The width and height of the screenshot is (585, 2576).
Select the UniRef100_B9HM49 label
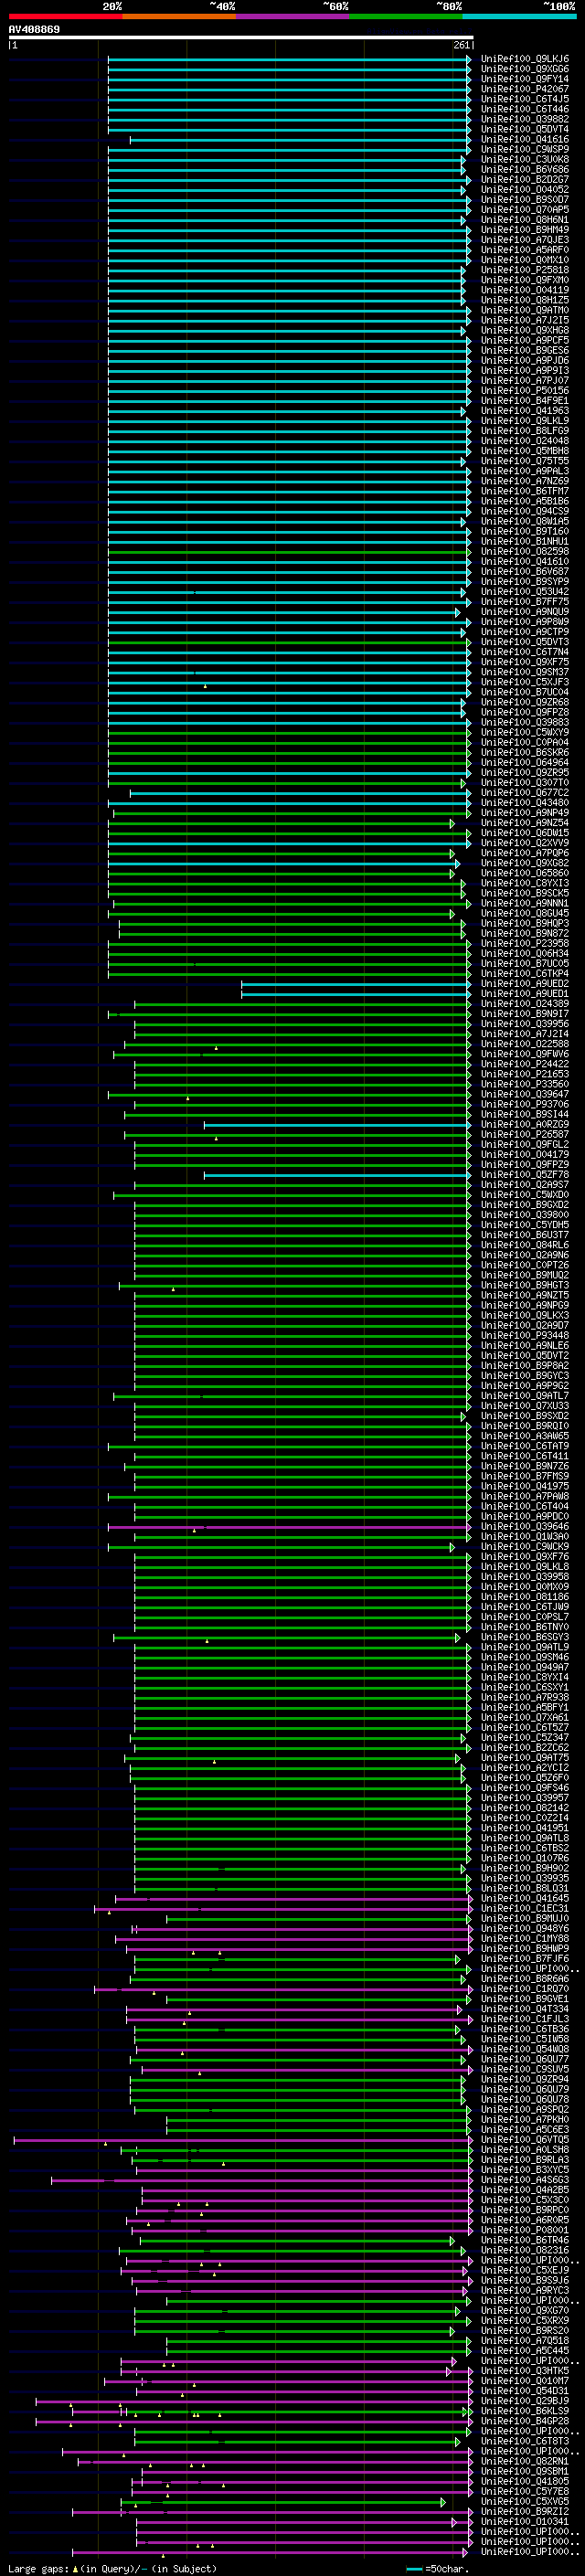point(525,230)
